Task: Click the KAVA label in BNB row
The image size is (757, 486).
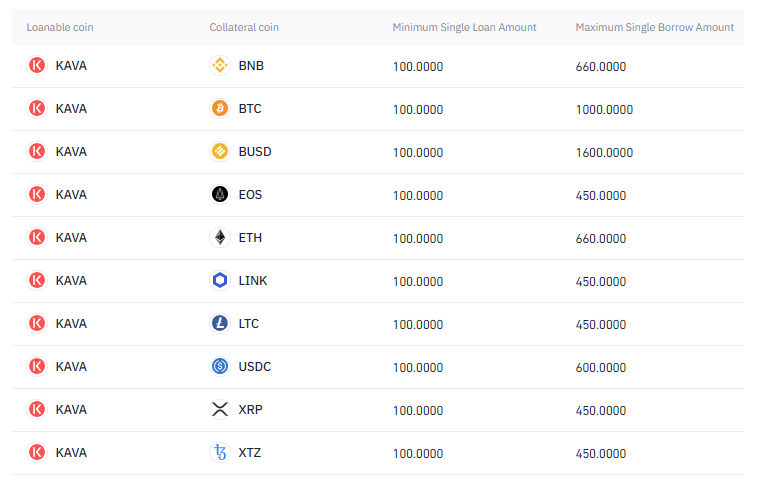Action: (71, 66)
